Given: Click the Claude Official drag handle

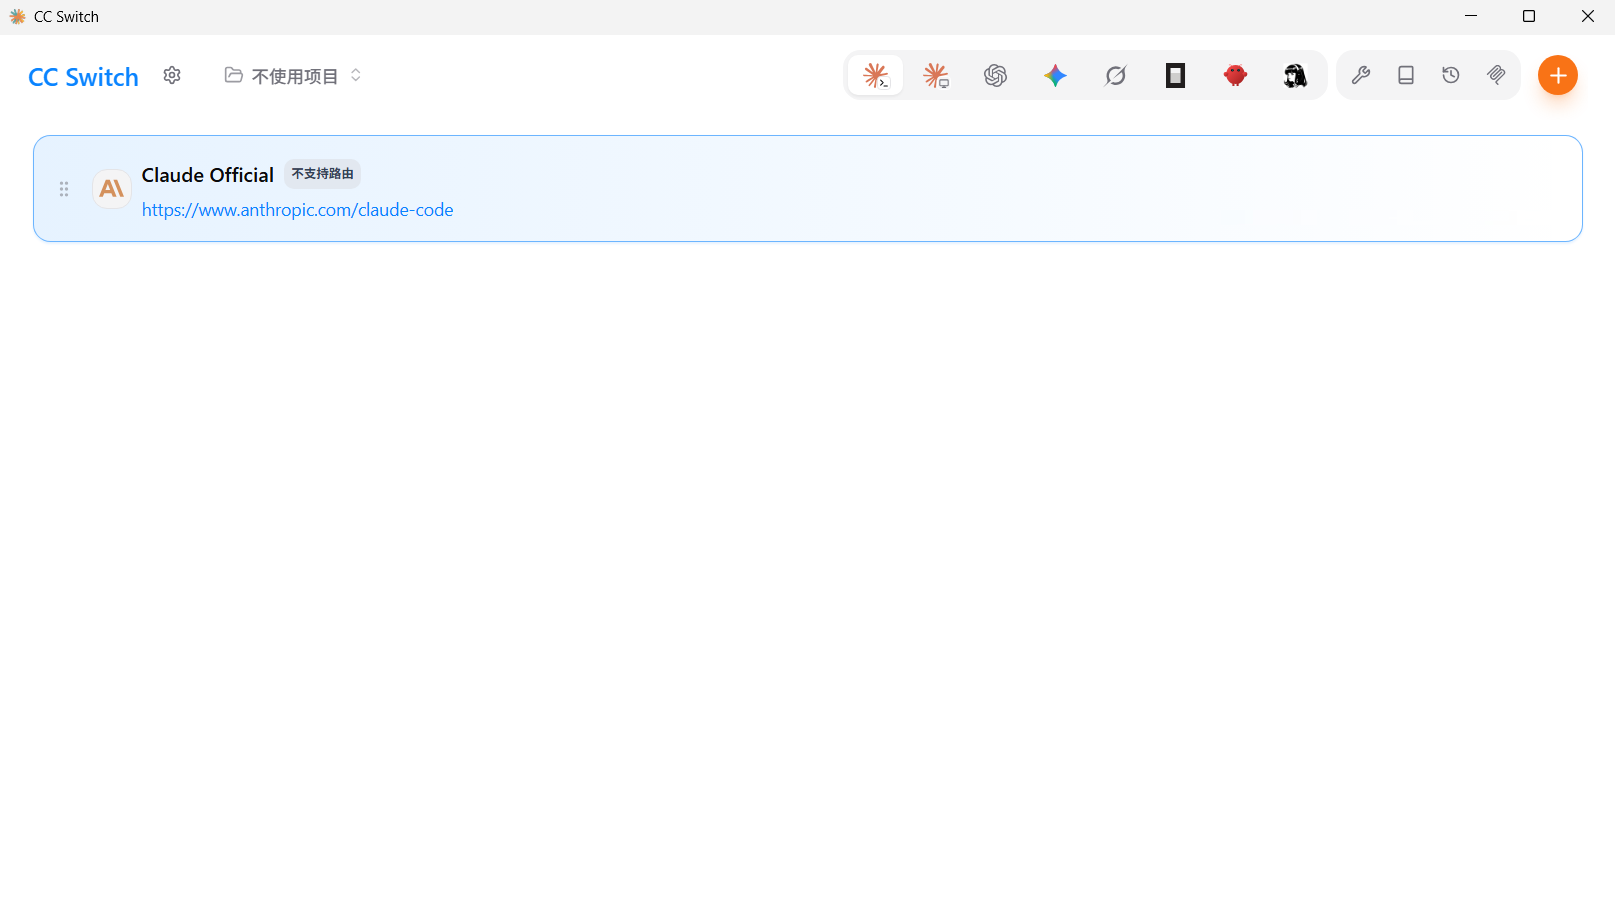Looking at the screenshot, I should (x=64, y=189).
